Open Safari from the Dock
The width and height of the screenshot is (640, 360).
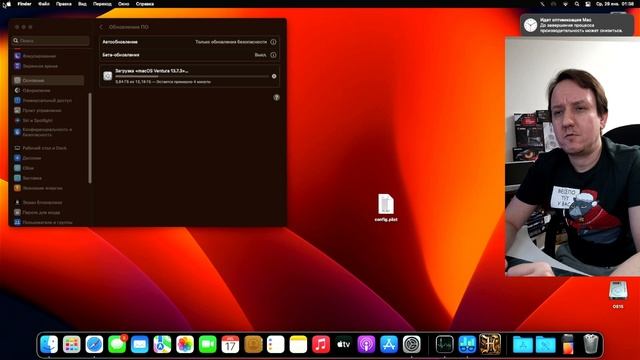[x=94, y=344]
